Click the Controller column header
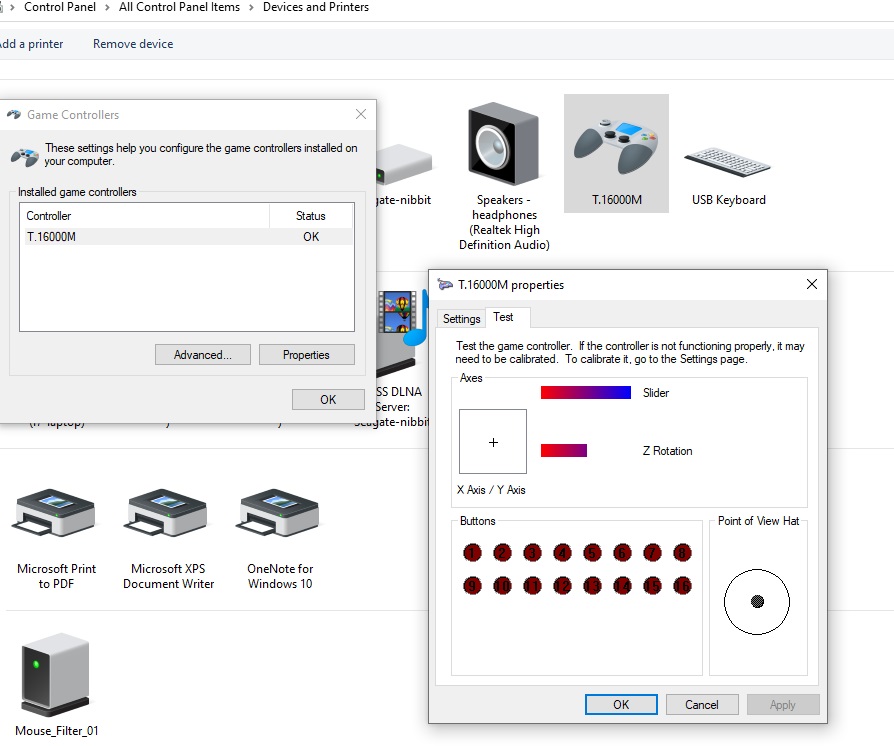 (145, 216)
